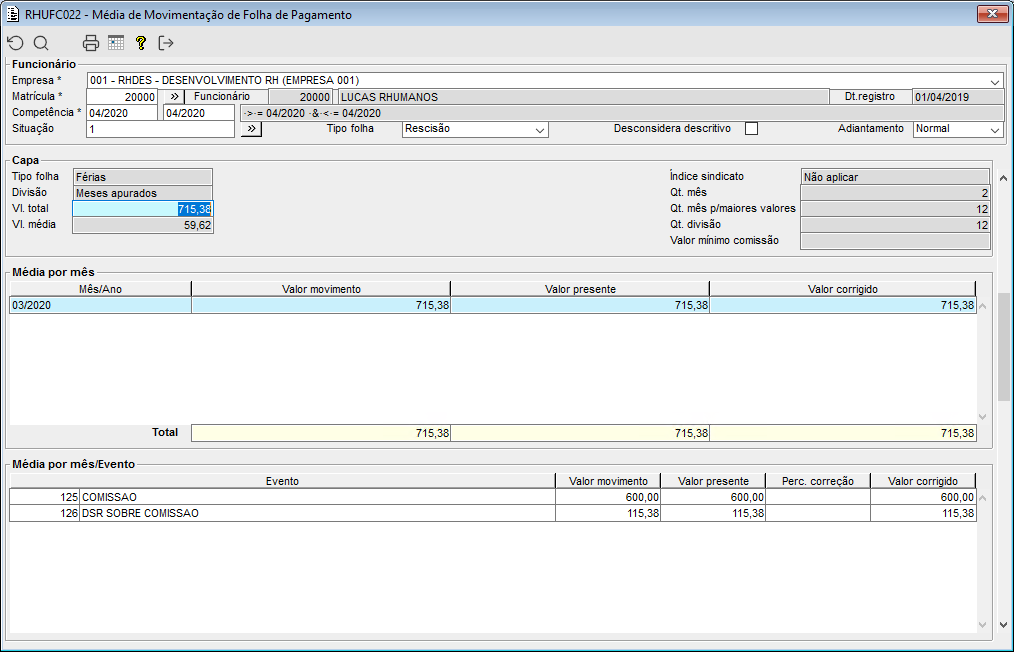
Task: Click the main window scrollbar up arrow
Action: pyautogui.click(x=1003, y=178)
